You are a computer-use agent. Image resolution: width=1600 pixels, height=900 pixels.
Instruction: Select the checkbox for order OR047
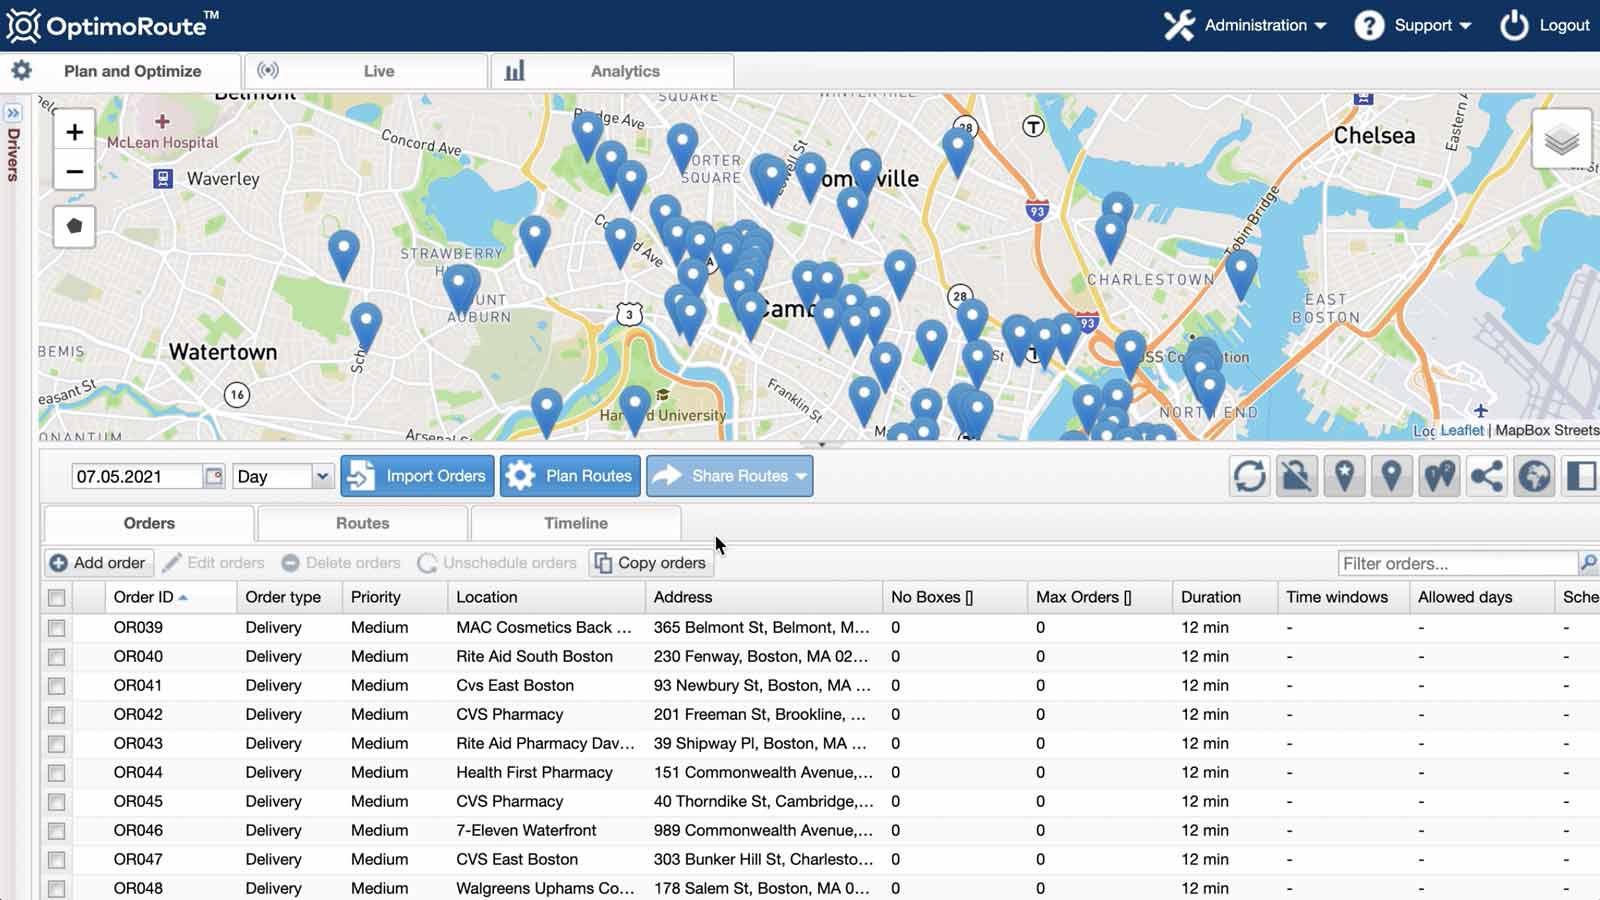pos(57,860)
